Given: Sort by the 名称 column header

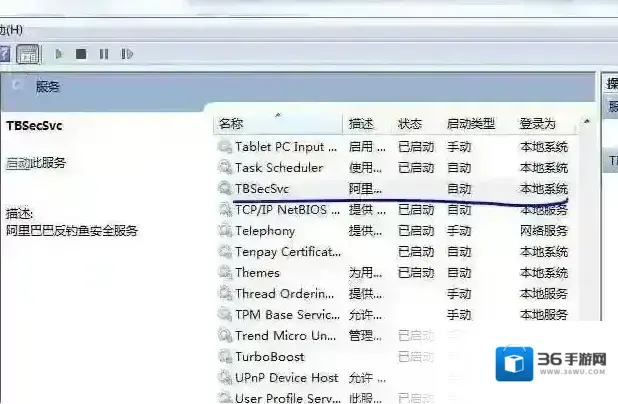Looking at the screenshot, I should 278,124.
